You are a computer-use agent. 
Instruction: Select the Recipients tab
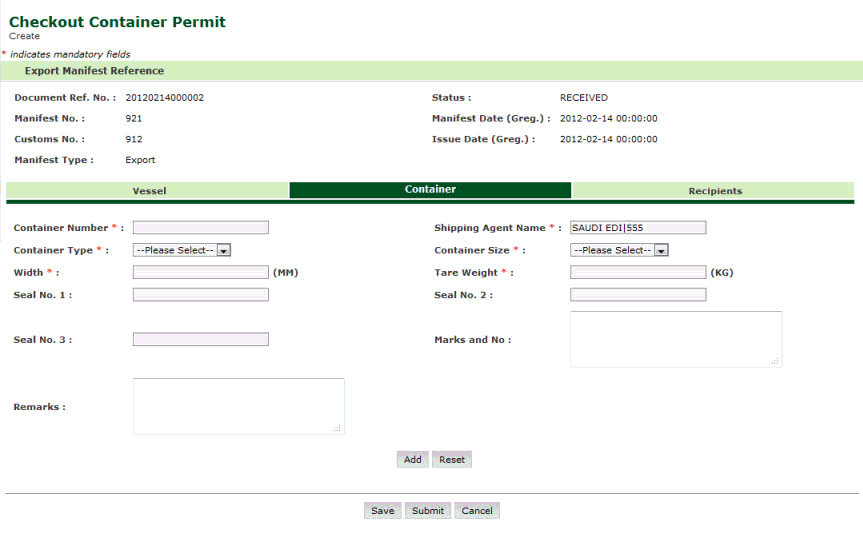[714, 190]
